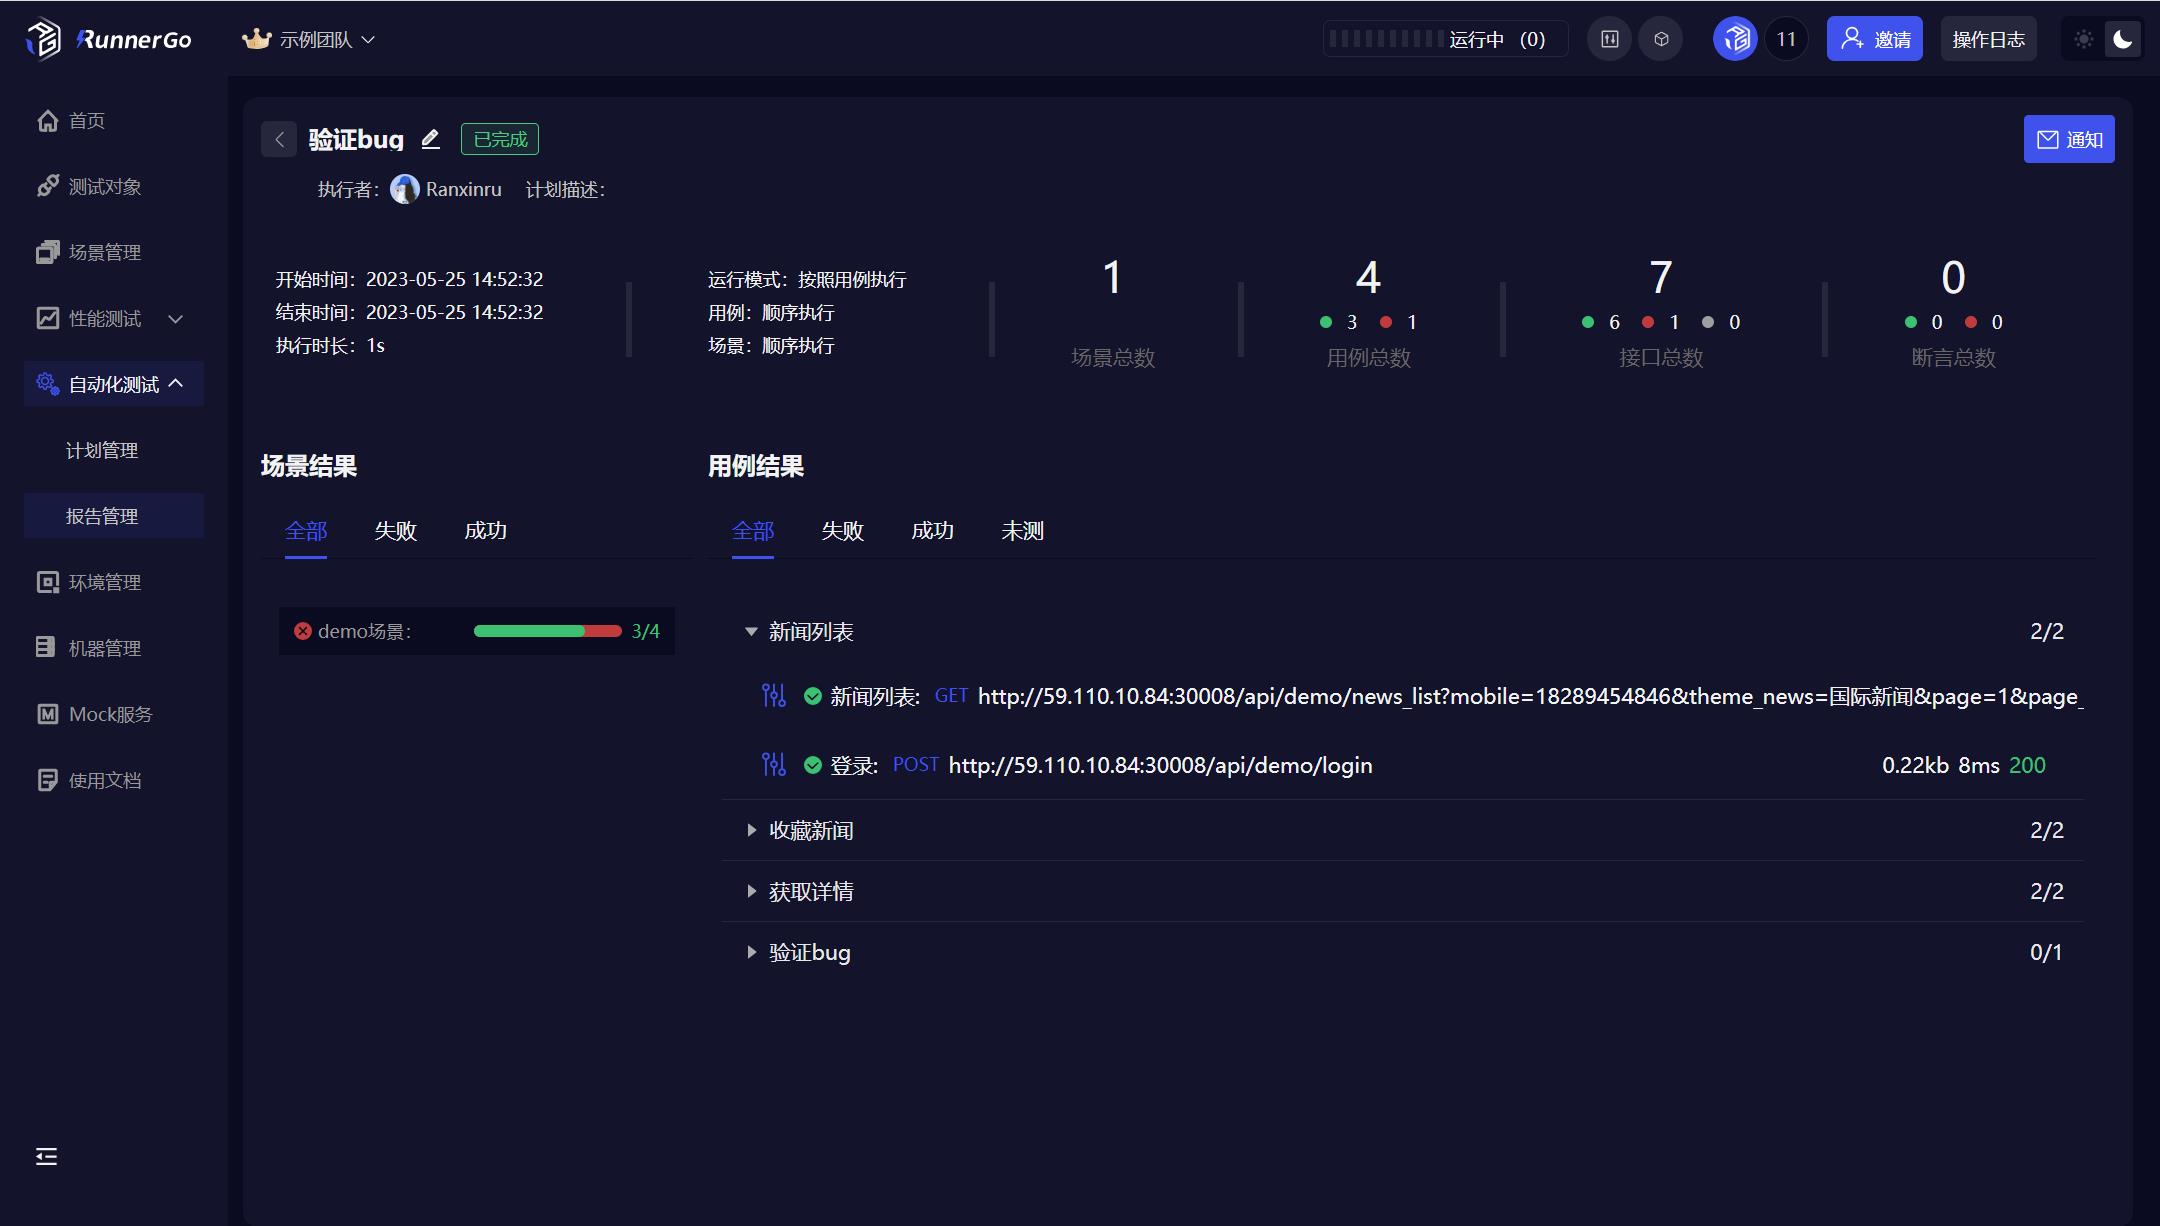Click the 邀请 invite button
2160x1226 pixels.
[1874, 39]
